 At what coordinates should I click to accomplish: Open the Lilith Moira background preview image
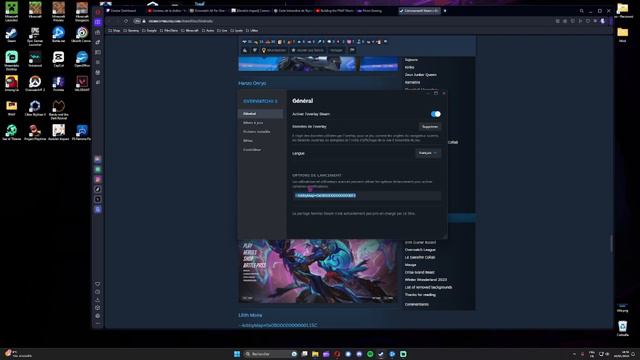[318, 271]
